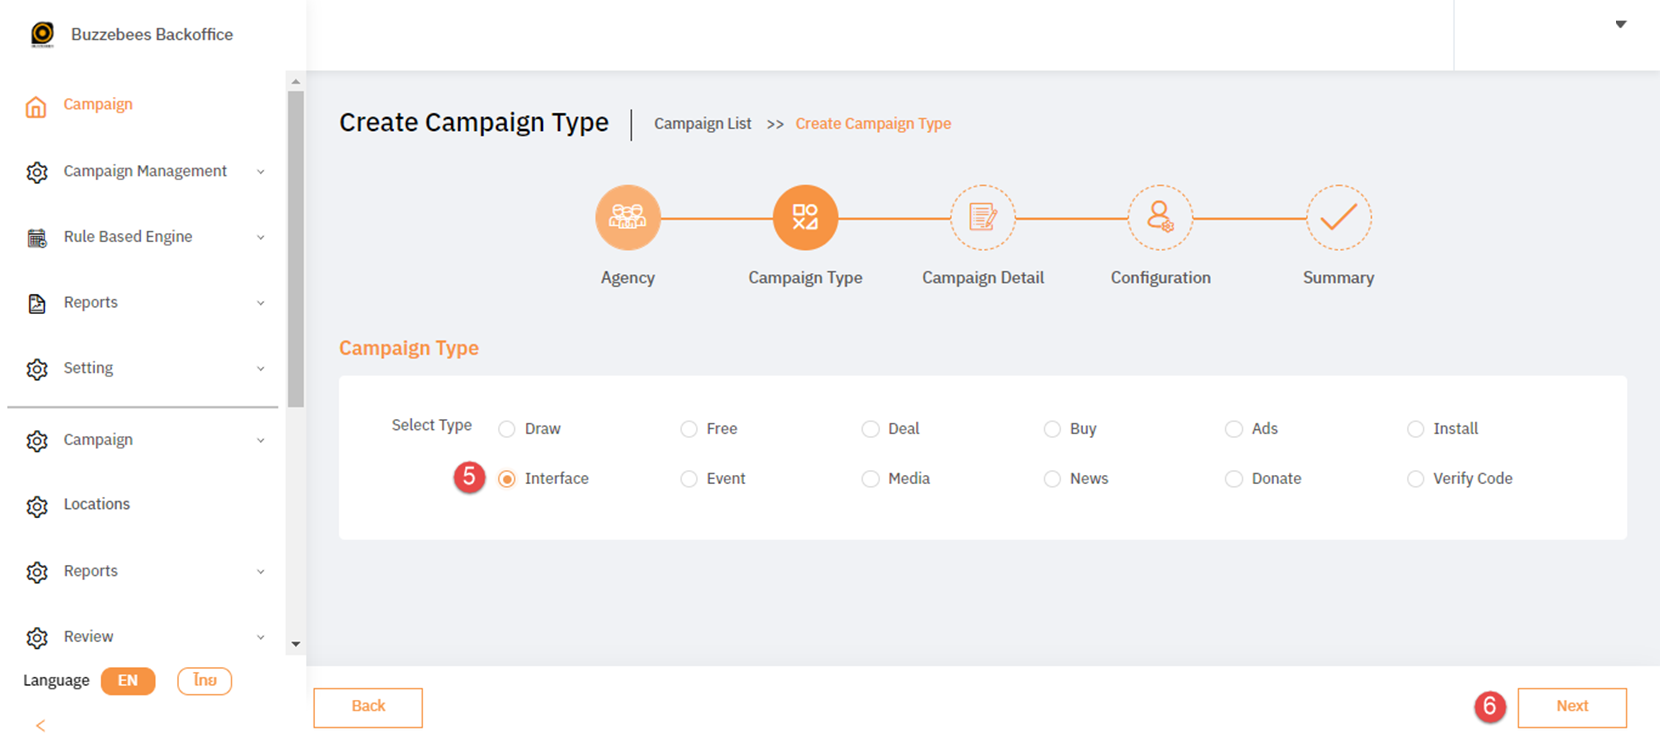
Task: Select the Locations gear icon
Action: coord(36,504)
